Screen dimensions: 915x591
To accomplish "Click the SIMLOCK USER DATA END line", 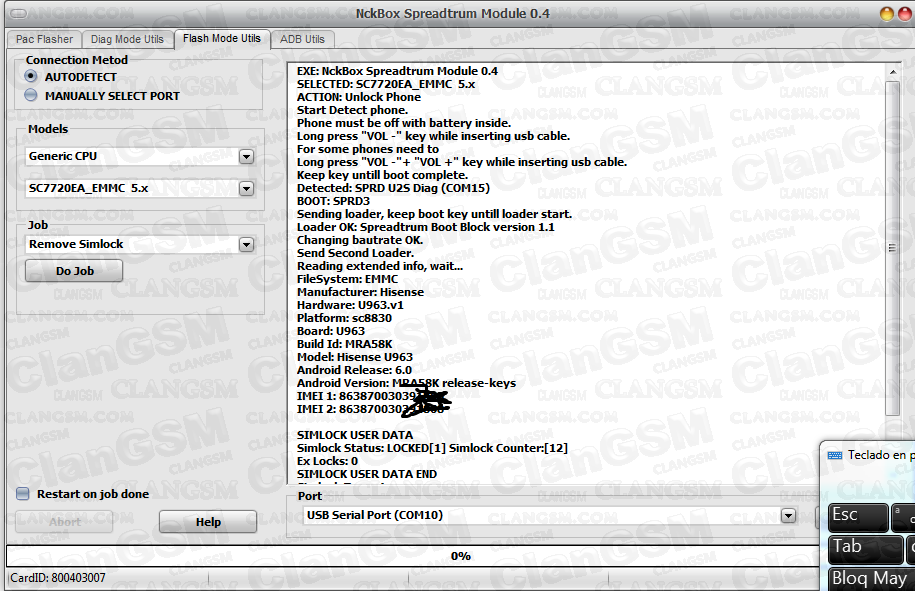I will 366,474.
